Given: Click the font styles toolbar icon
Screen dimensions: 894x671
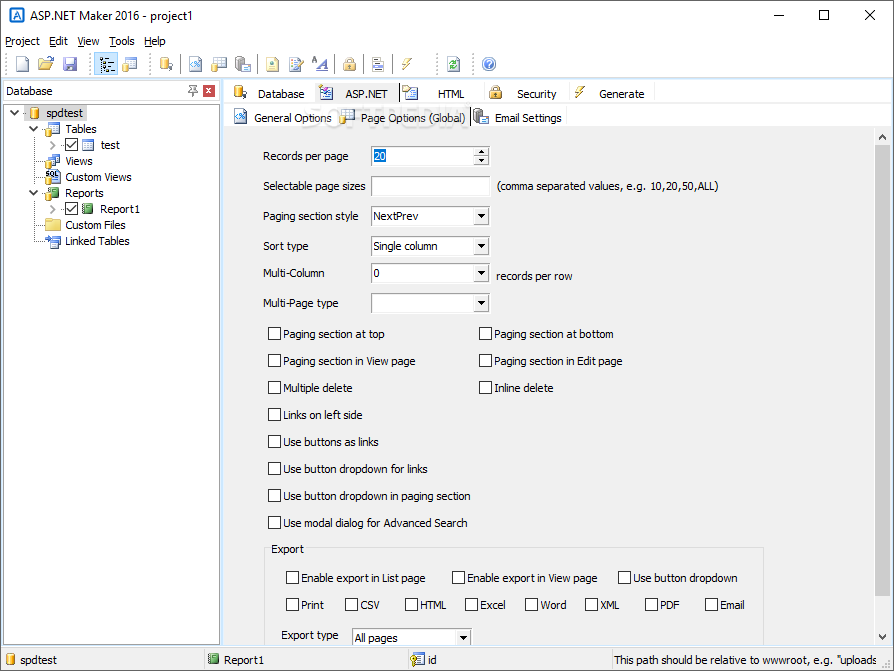Looking at the screenshot, I should click(320, 64).
